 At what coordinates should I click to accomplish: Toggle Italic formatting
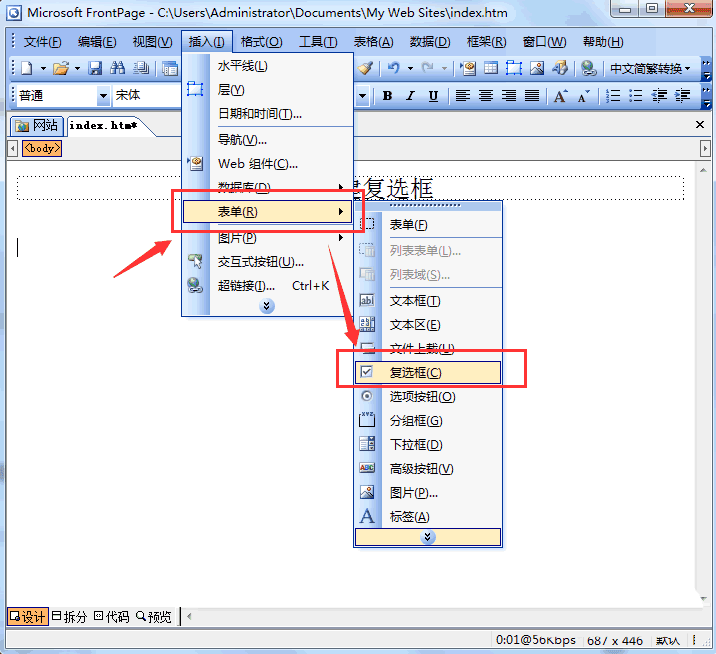click(x=410, y=96)
